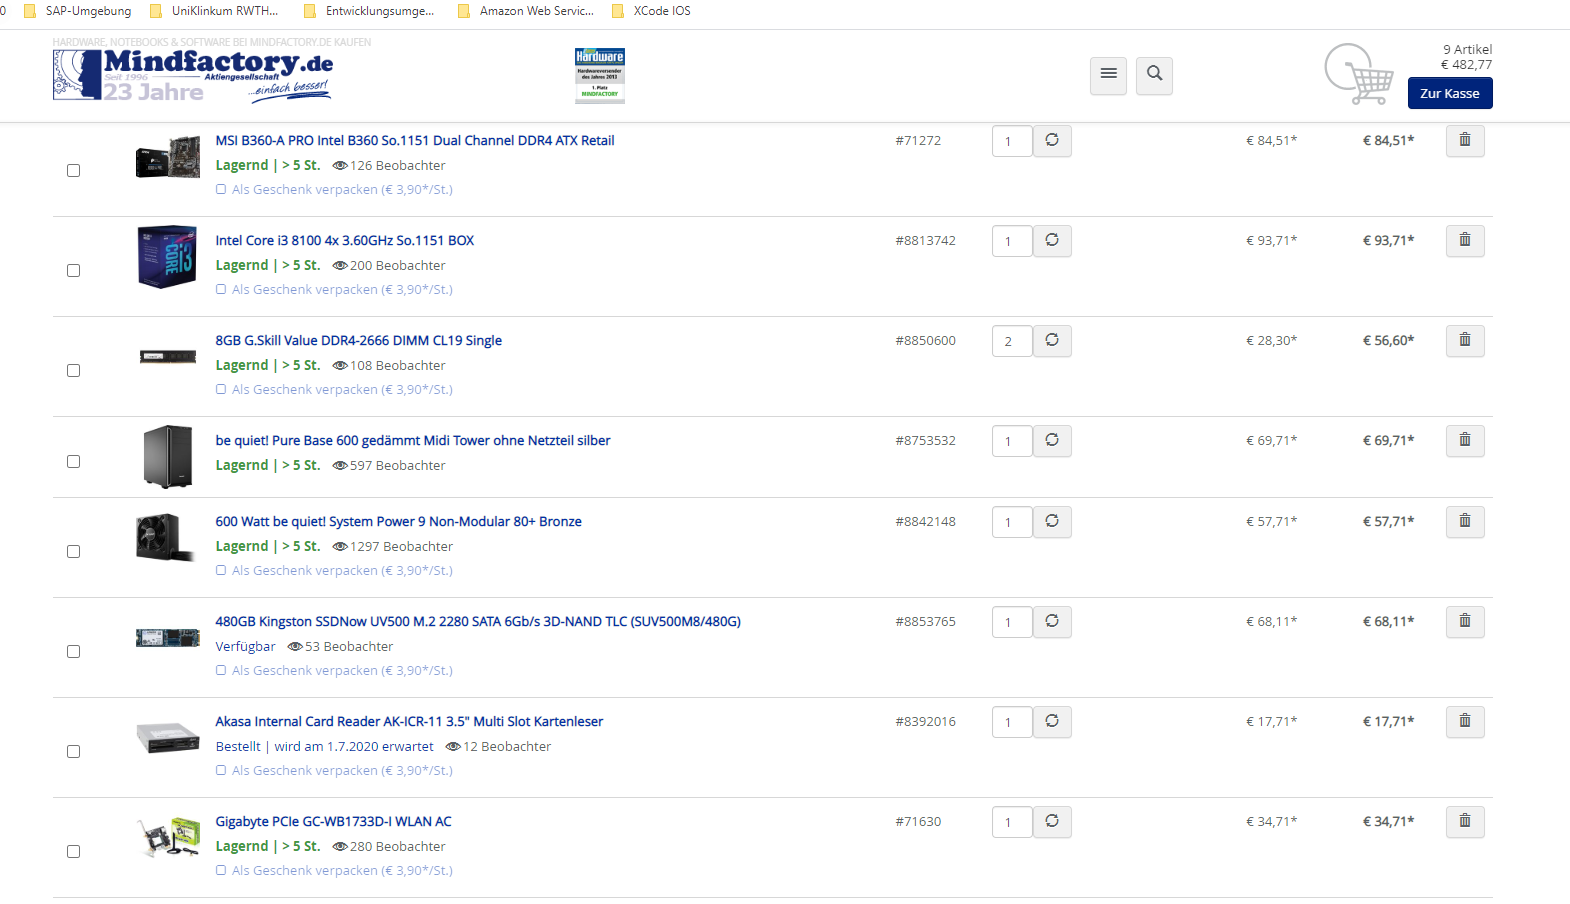
Task: Click the '1297 Beobachter' watcher count
Action: pyautogui.click(x=401, y=547)
